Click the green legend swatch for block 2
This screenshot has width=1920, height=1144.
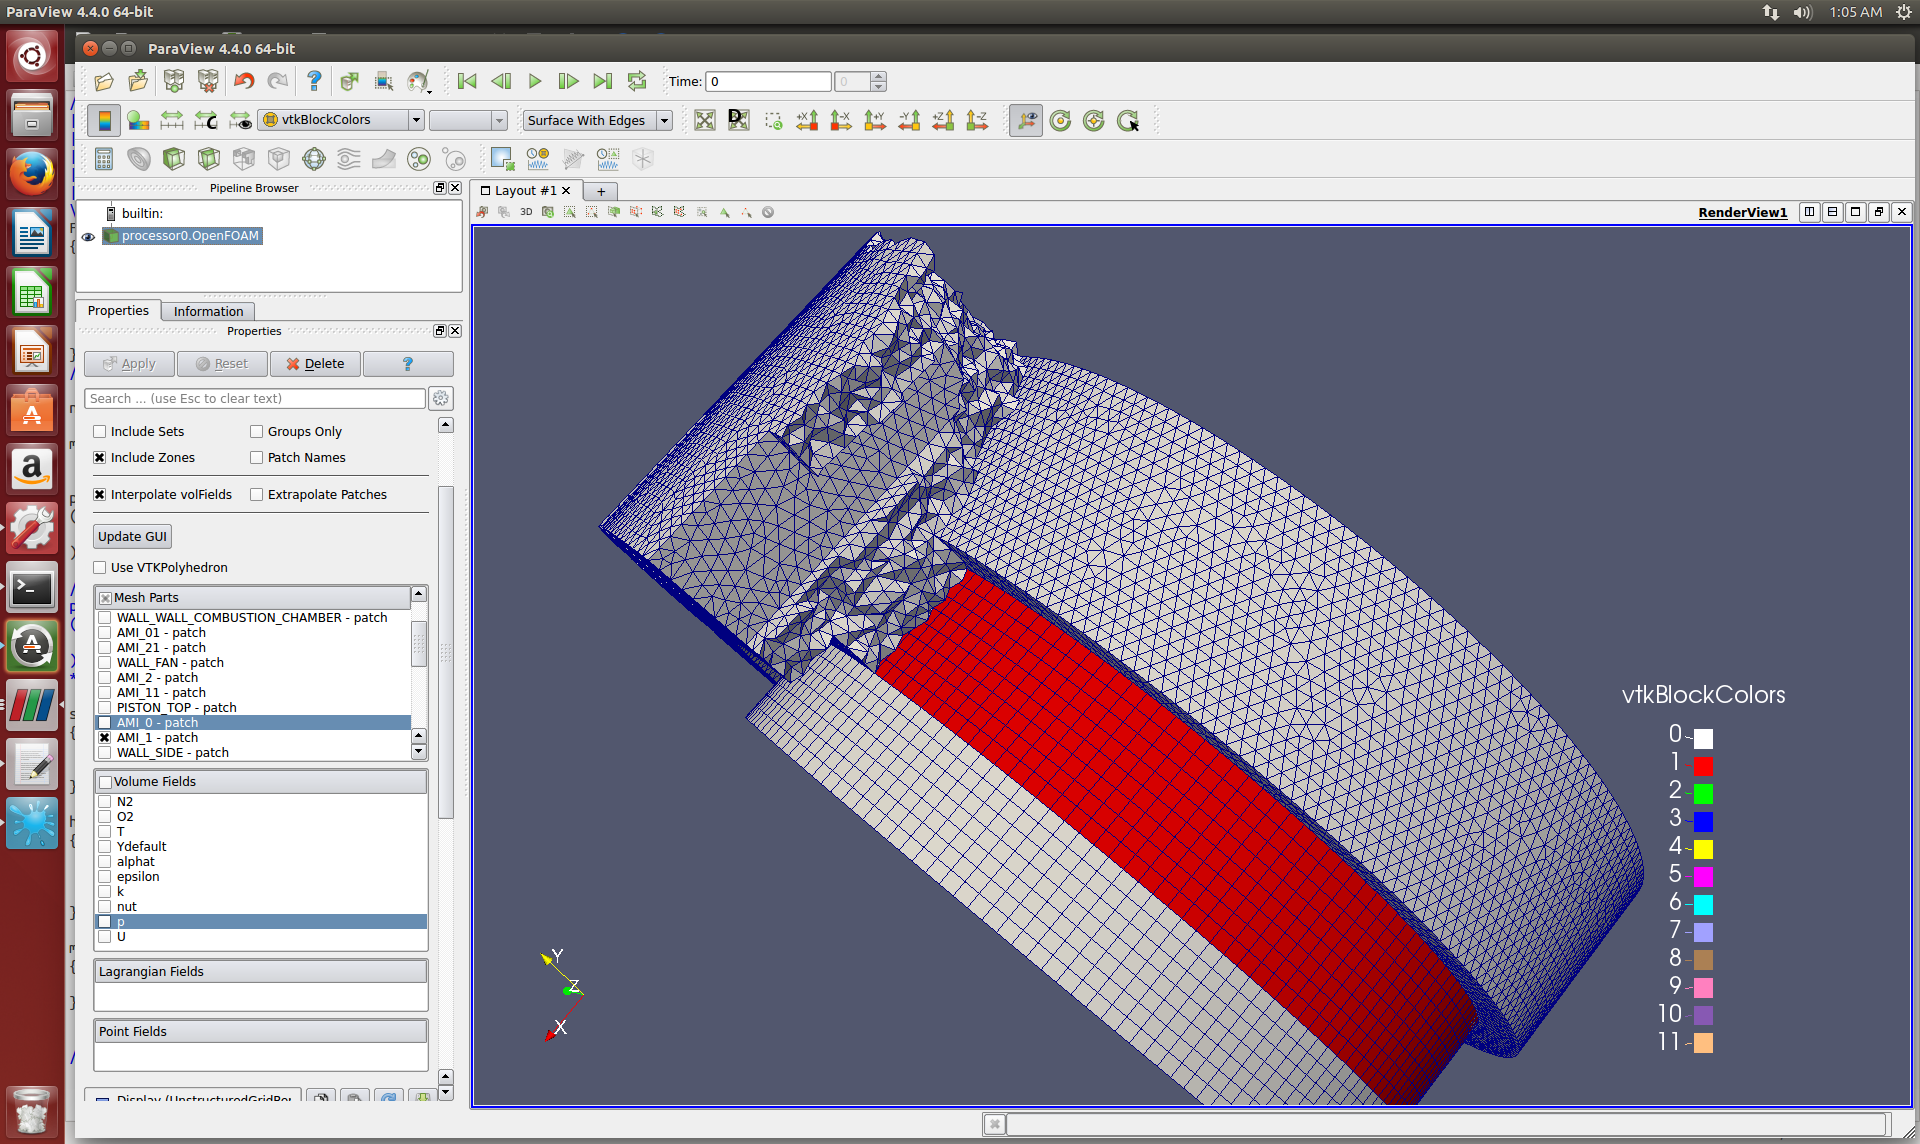pos(1703,794)
